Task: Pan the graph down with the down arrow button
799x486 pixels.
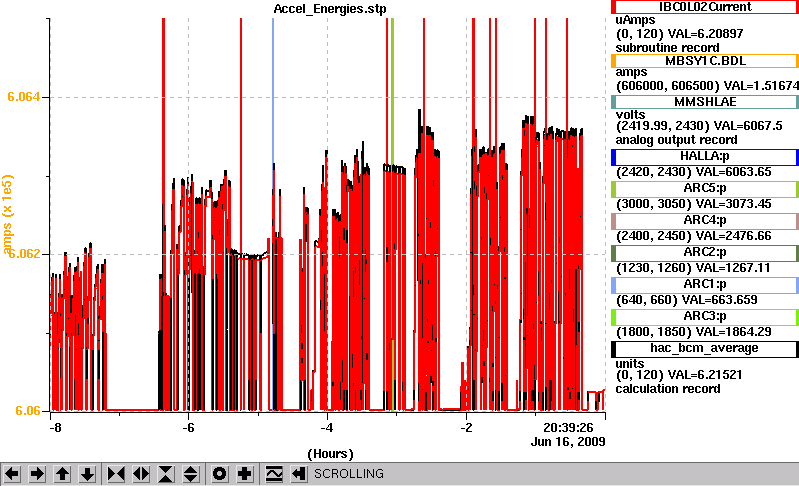Action: click(x=88, y=474)
